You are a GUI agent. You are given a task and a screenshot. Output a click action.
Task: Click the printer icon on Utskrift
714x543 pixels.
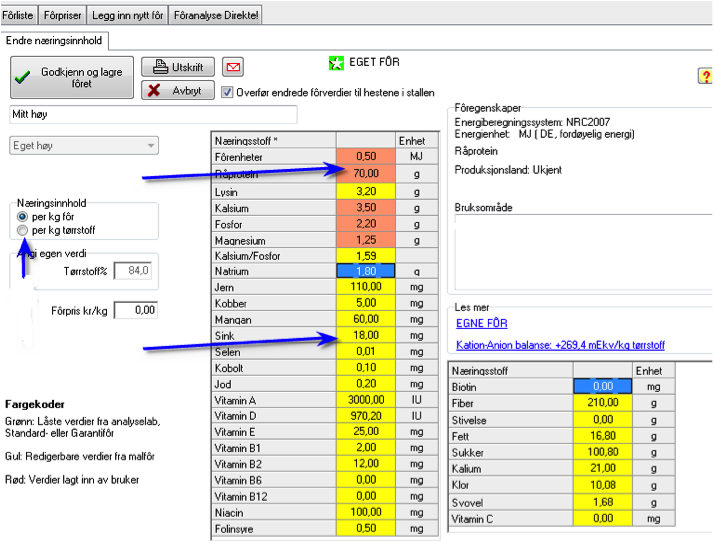(160, 67)
